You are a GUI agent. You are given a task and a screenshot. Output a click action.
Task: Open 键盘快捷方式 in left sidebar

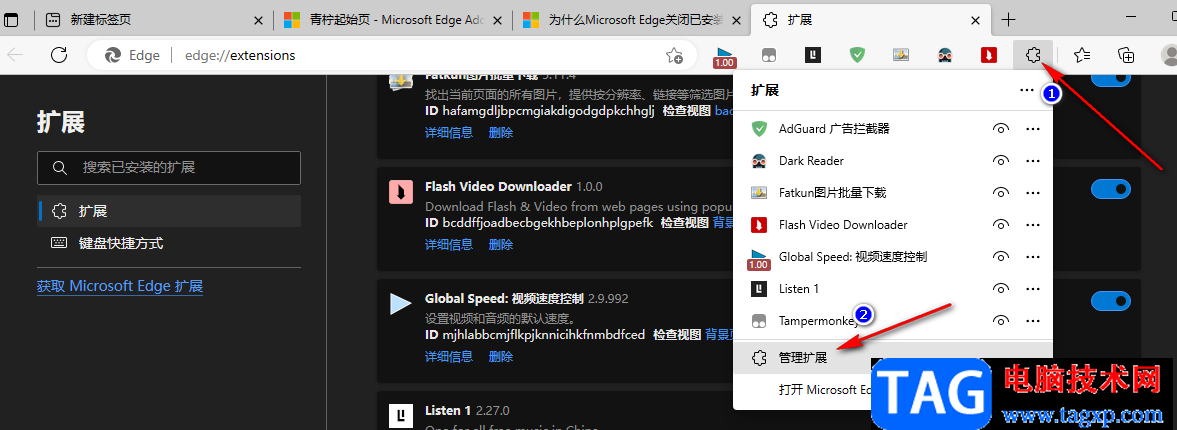[x=169, y=243]
